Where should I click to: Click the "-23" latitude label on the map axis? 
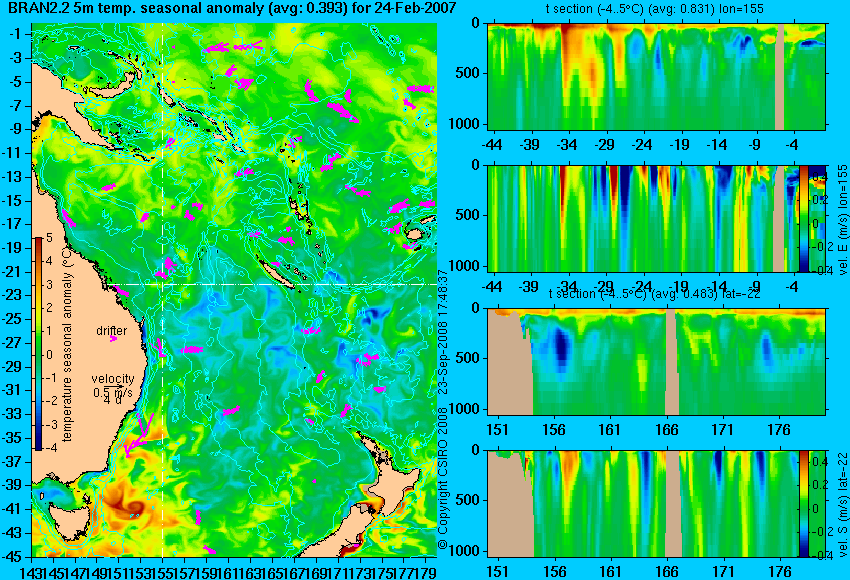click(12, 295)
